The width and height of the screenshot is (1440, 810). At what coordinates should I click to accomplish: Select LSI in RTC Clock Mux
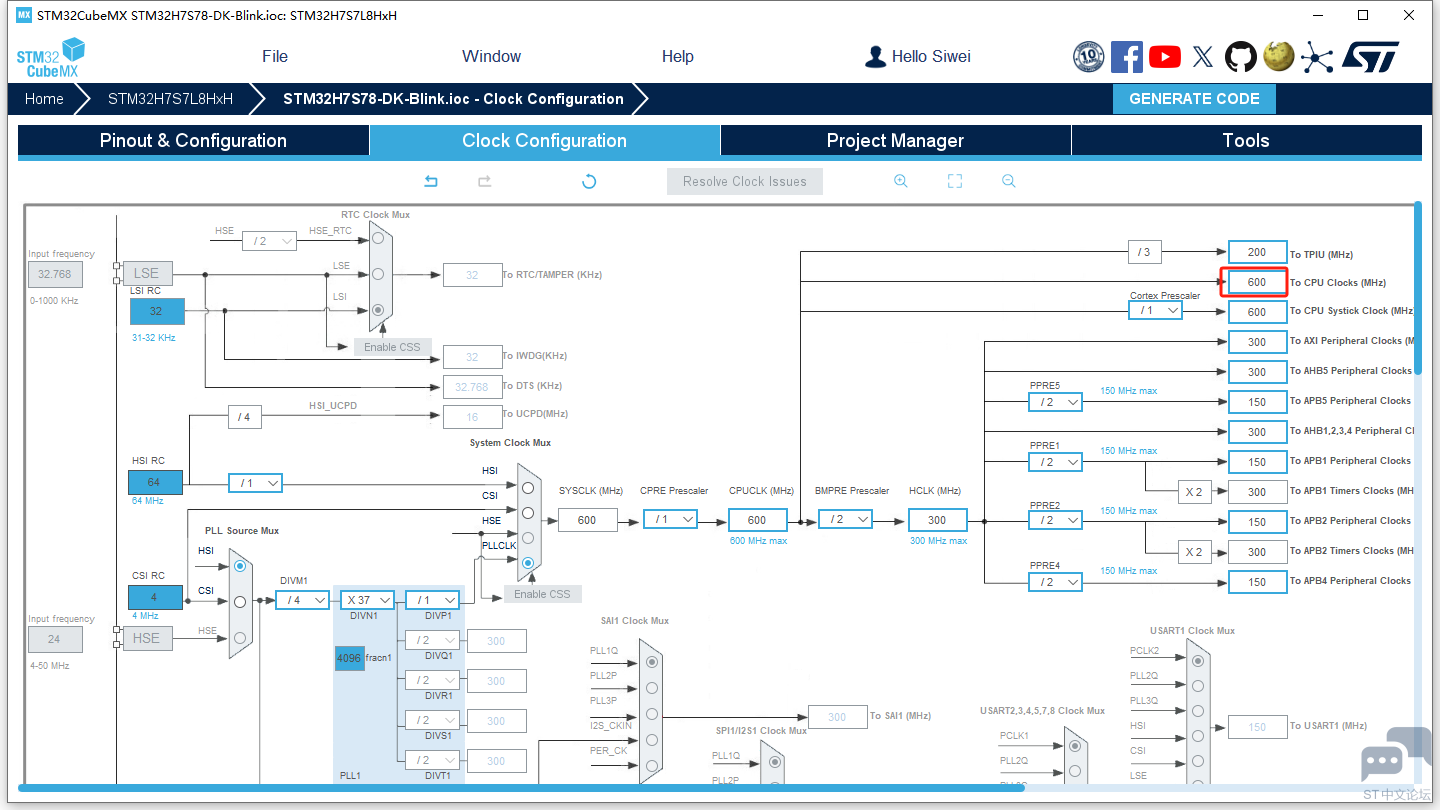pyautogui.click(x=378, y=310)
